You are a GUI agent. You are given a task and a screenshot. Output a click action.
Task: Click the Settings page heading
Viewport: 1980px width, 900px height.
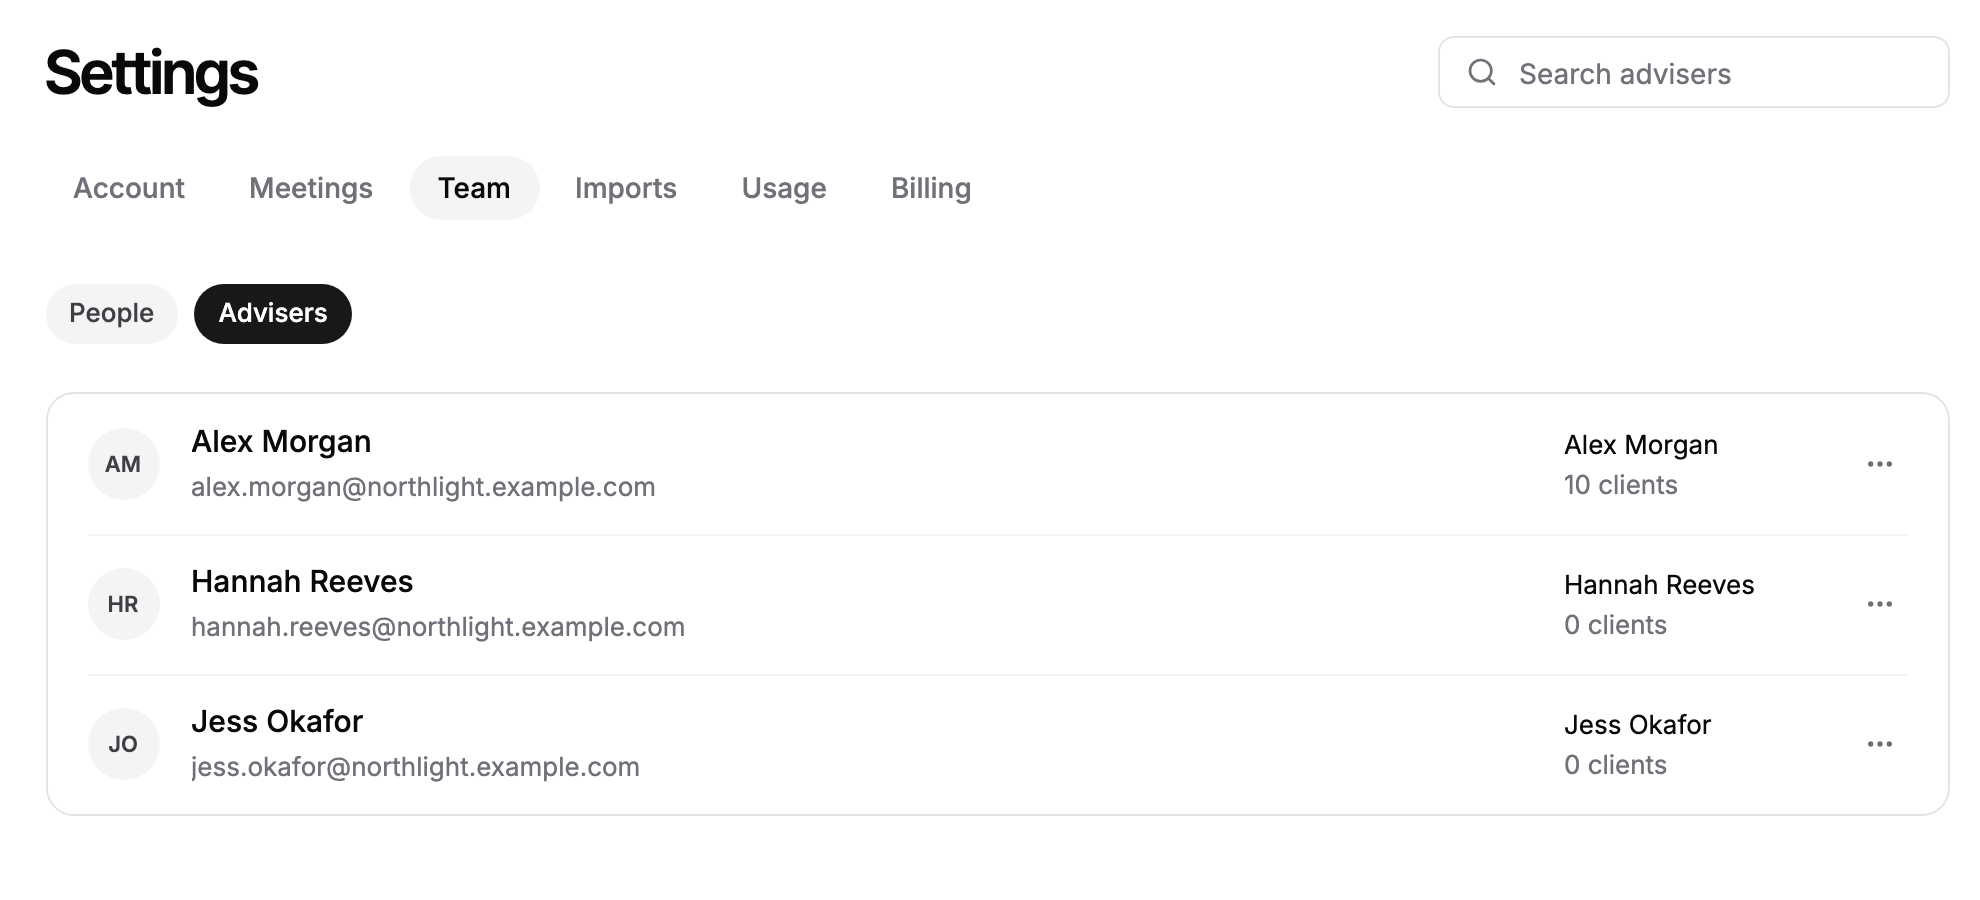point(152,74)
